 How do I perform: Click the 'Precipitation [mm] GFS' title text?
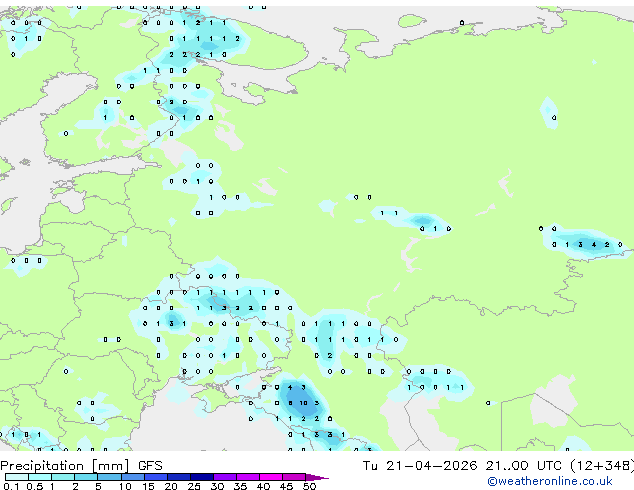coord(81,466)
